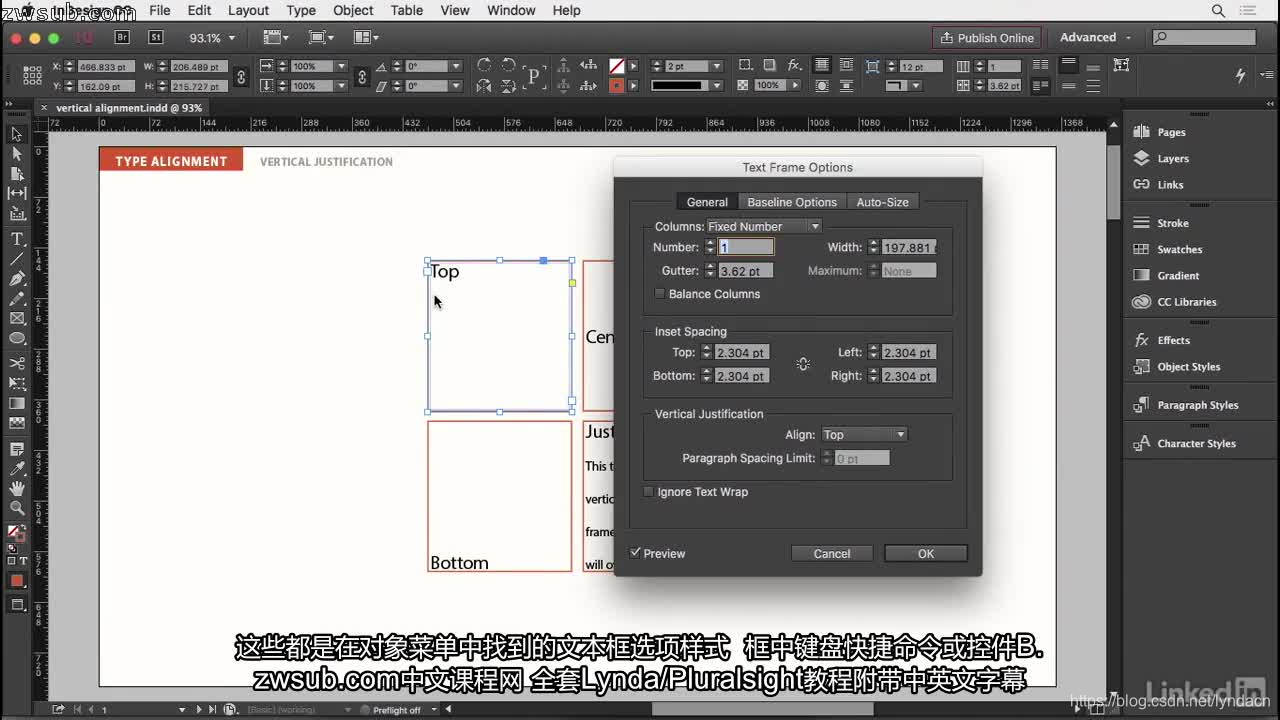The height and width of the screenshot is (720, 1280).
Task: Enable Ignore Text Wrap
Action: pos(648,492)
